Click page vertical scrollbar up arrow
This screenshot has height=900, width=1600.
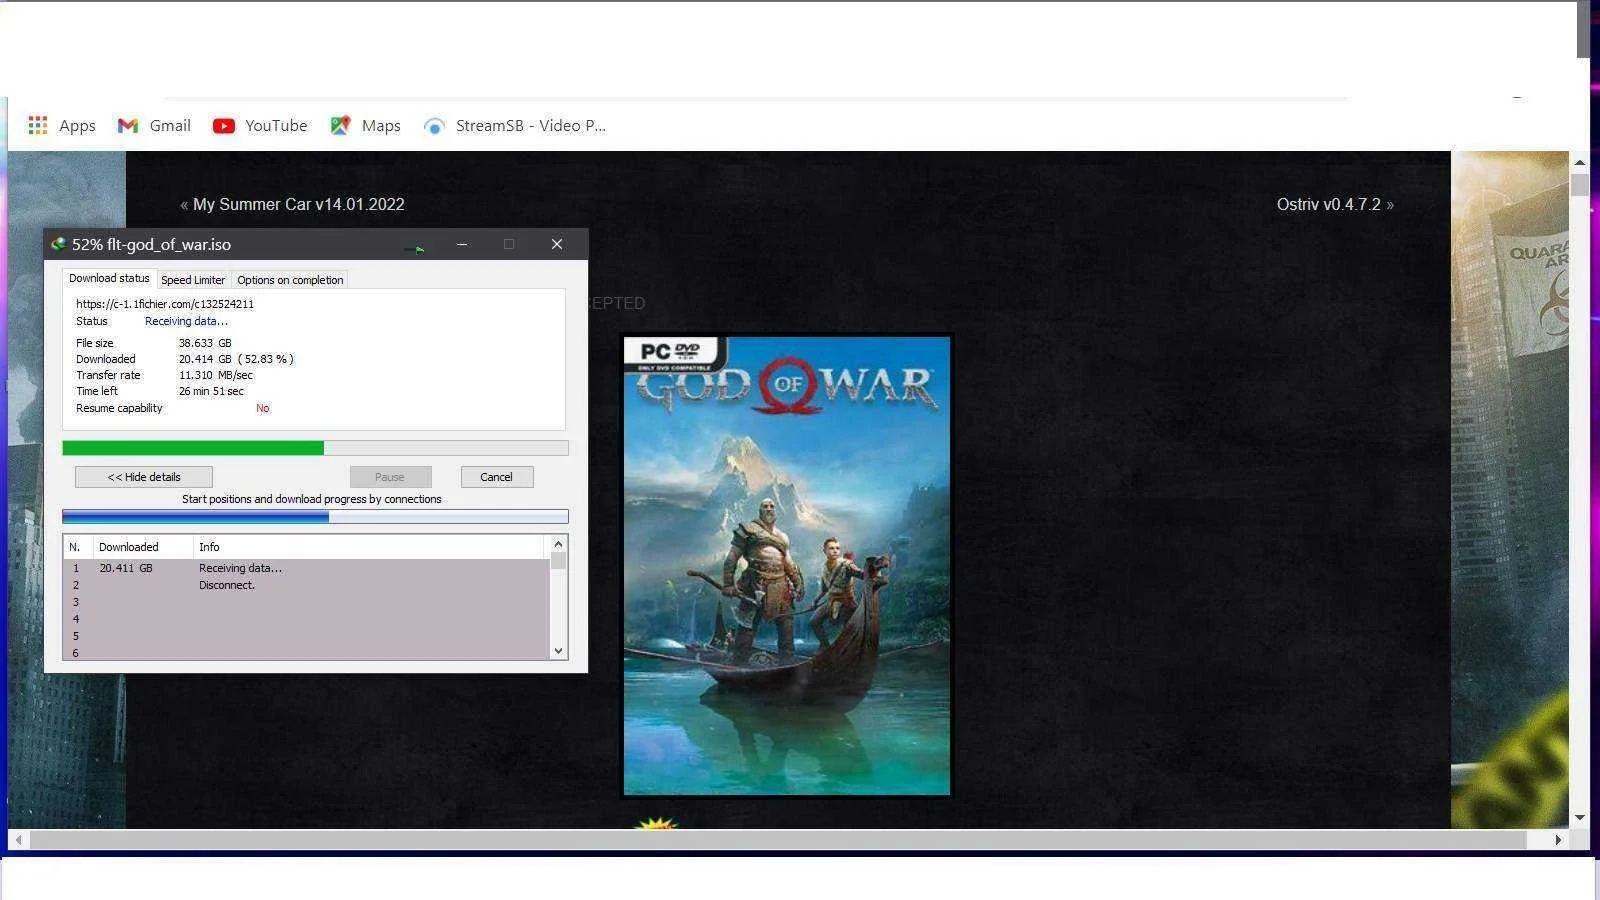[1580, 162]
